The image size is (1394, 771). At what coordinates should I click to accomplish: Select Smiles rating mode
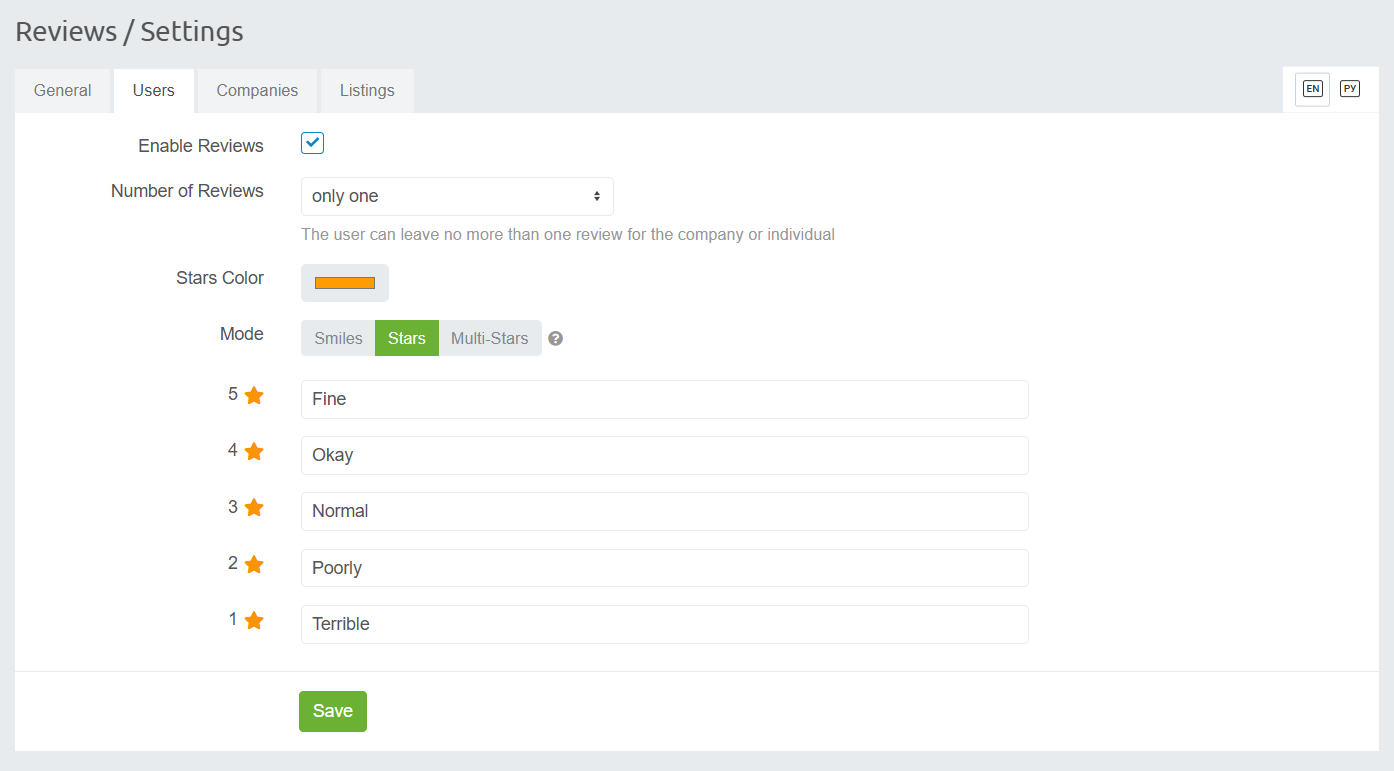[x=338, y=338]
